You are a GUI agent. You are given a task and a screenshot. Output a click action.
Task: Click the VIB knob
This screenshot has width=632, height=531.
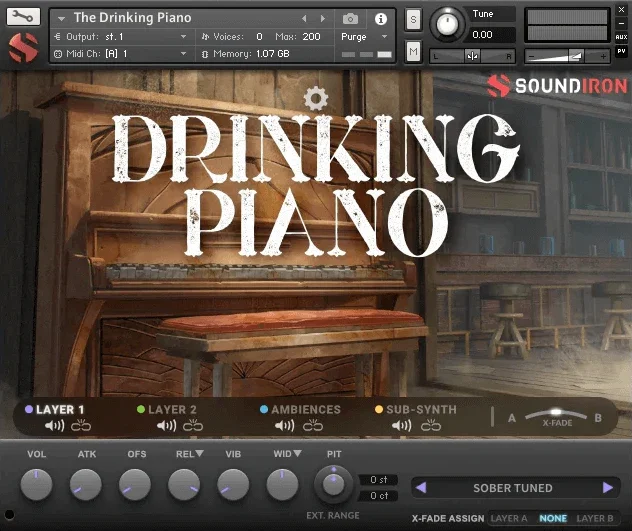coord(233,485)
